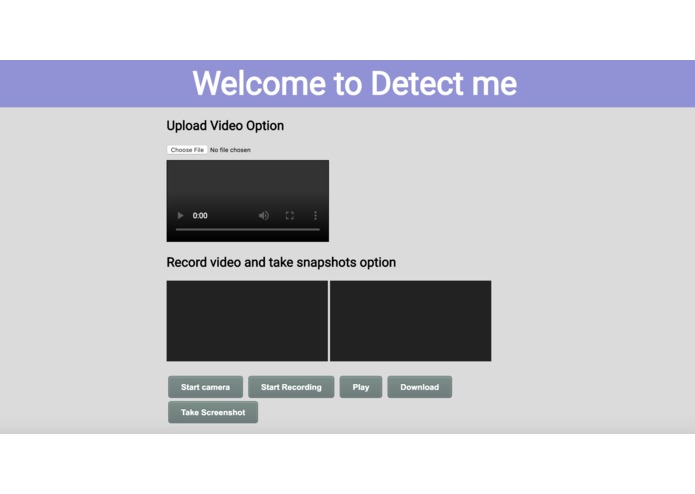Click the "Welcome to Detect me" title
695x494 pixels.
pyautogui.click(x=355, y=83)
